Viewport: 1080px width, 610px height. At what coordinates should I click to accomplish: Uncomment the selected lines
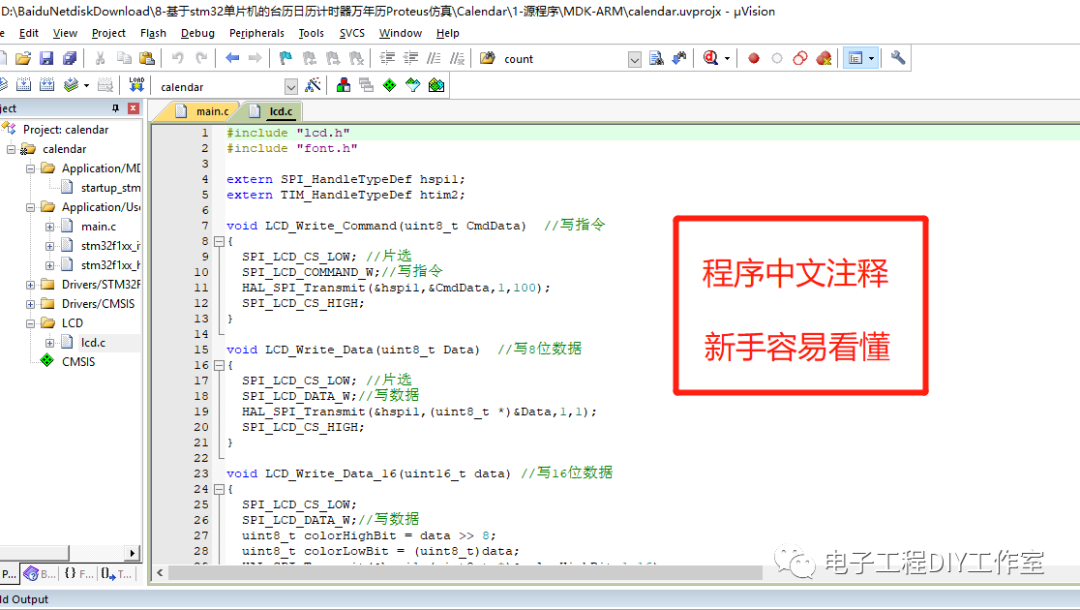pyautogui.click(x=457, y=59)
